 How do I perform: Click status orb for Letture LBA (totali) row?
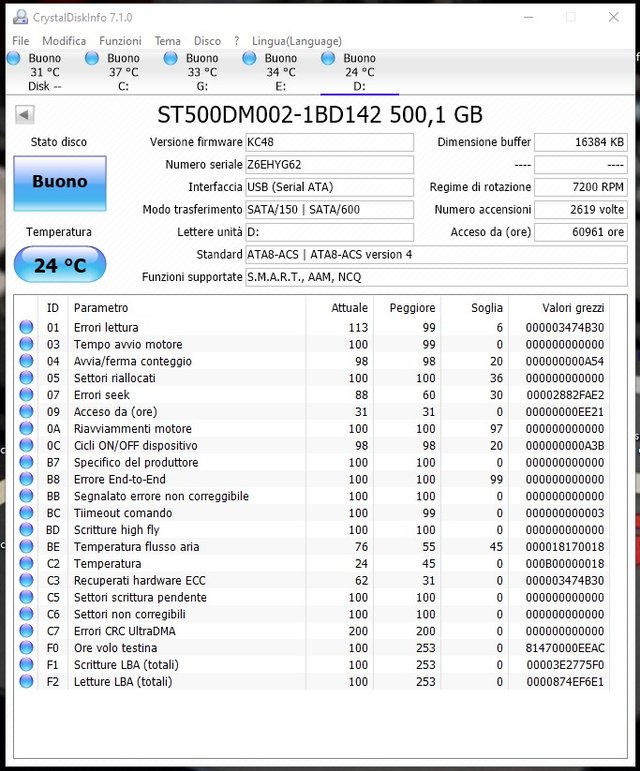click(x=26, y=682)
